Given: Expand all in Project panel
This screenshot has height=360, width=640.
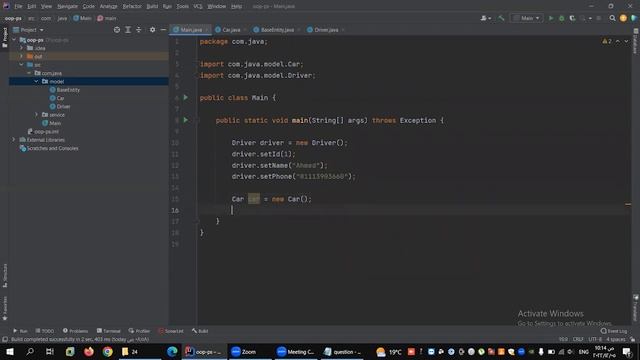Looking at the screenshot, I should click(x=128, y=30).
